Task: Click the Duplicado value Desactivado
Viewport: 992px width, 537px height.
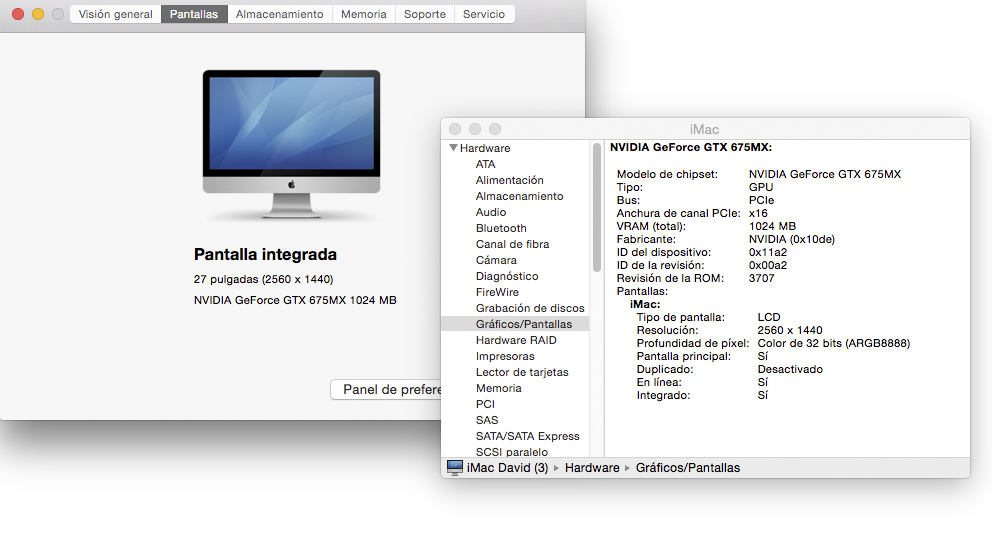Action: pos(790,369)
